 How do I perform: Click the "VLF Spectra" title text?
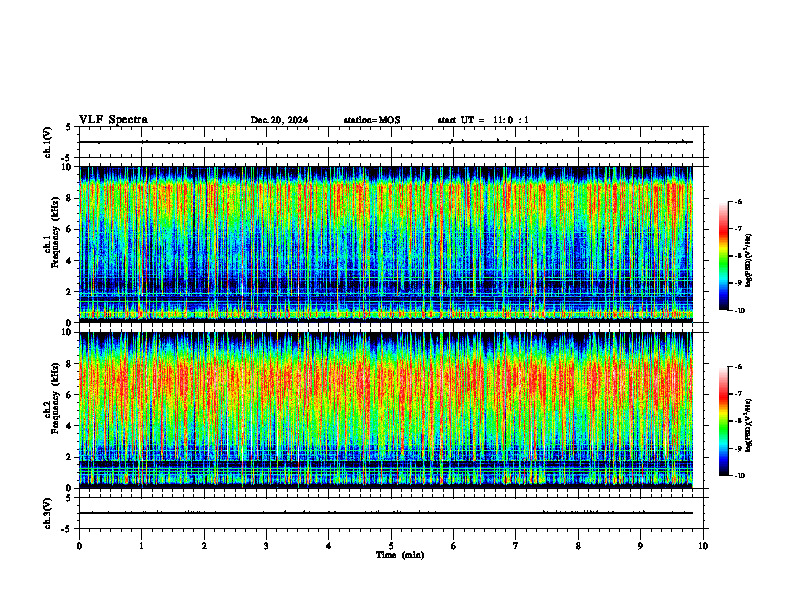tap(113, 120)
